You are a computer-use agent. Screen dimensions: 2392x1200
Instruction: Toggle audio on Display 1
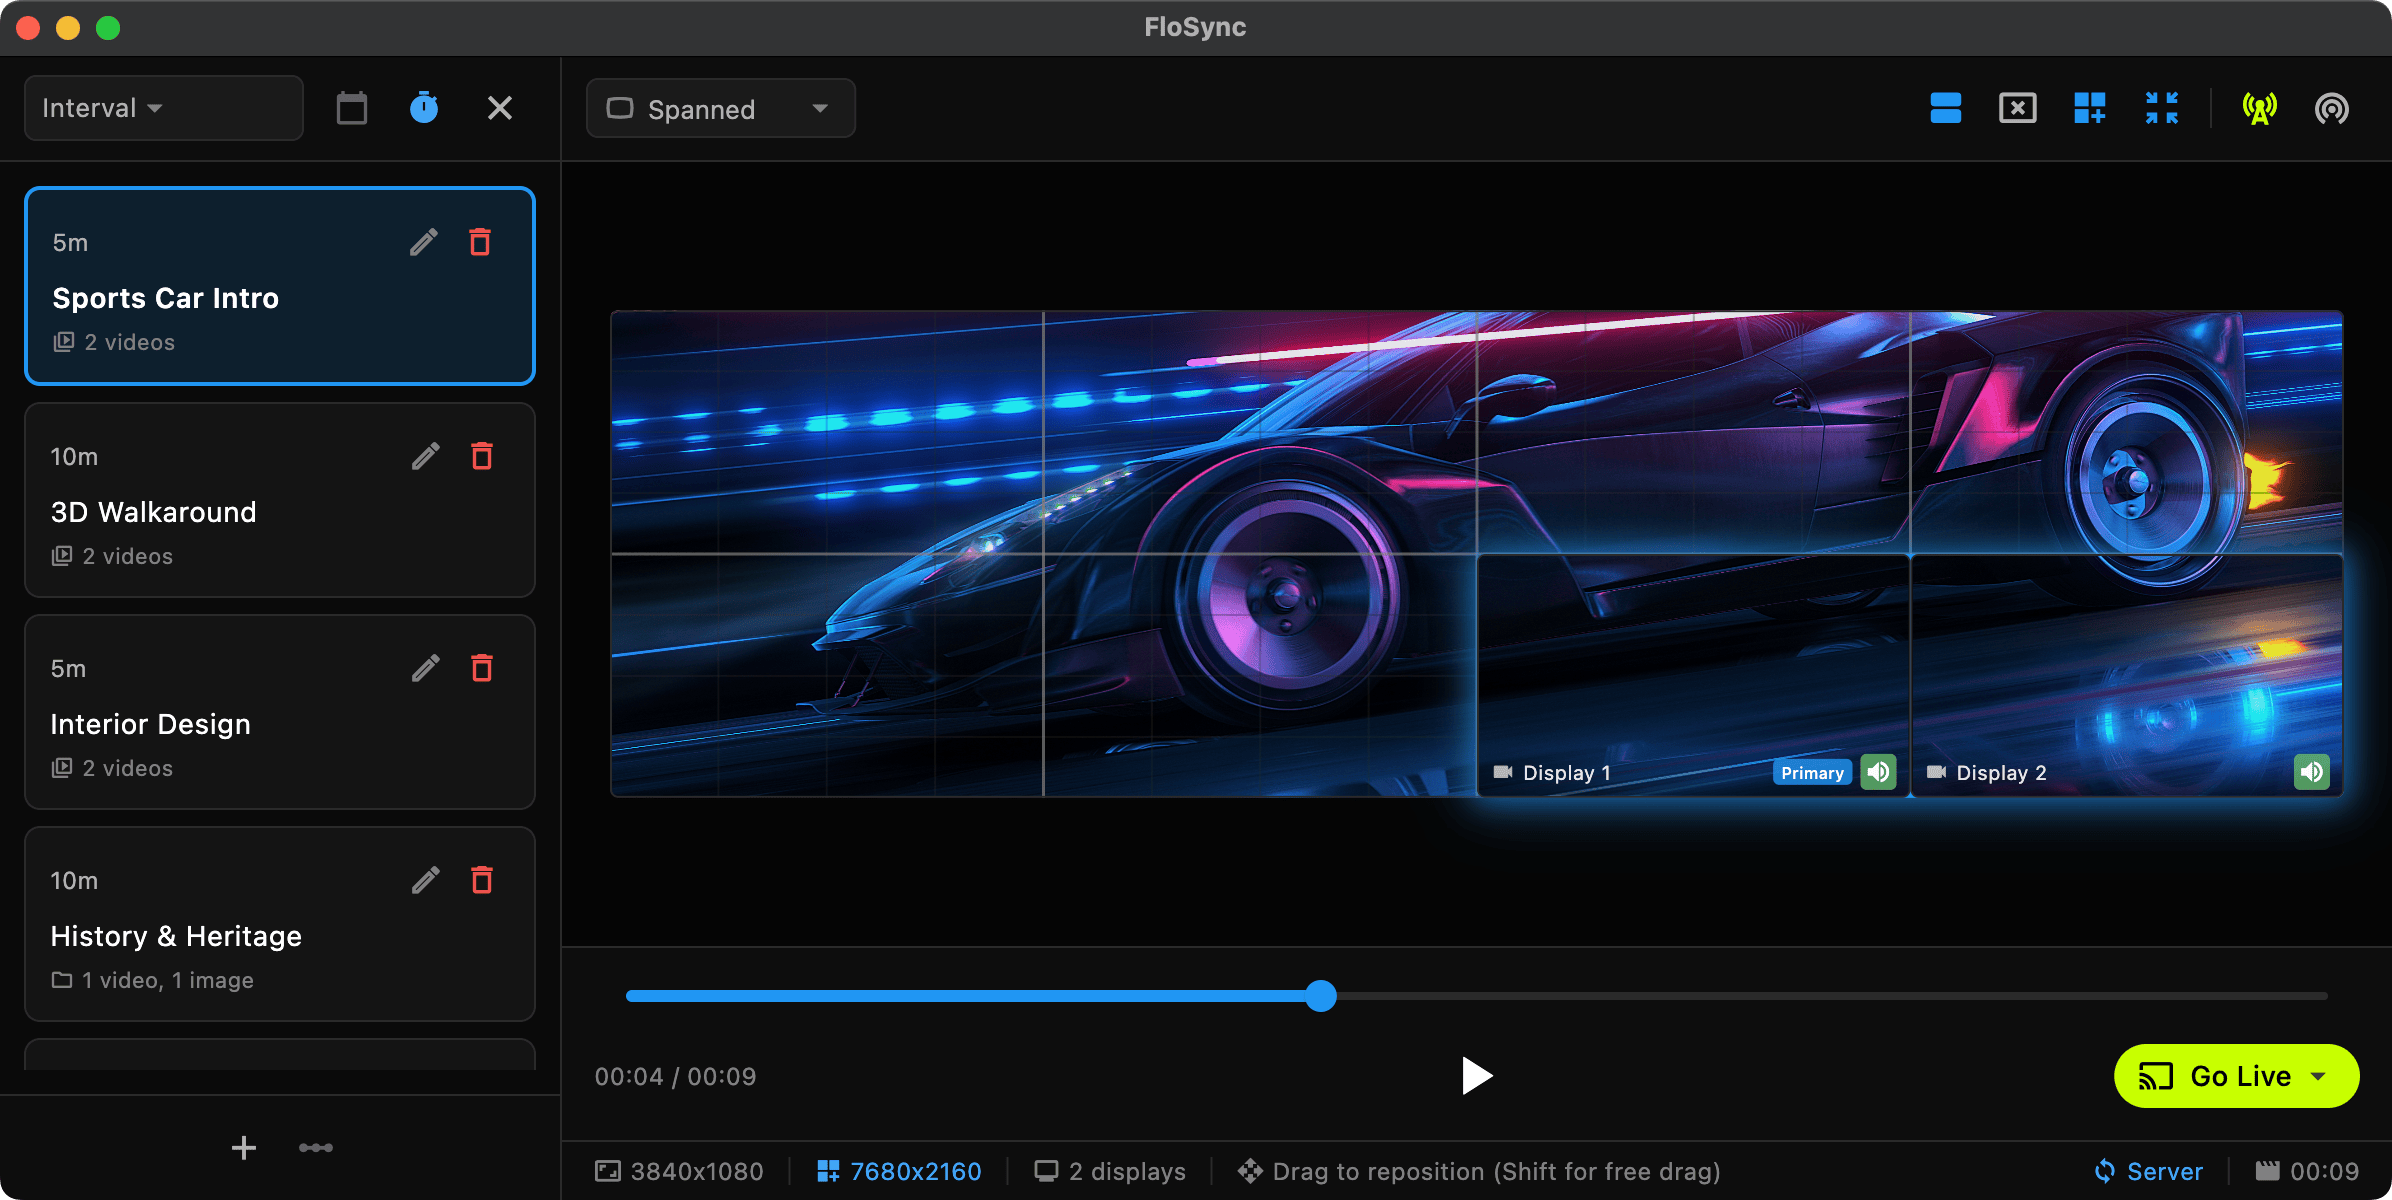click(1878, 771)
